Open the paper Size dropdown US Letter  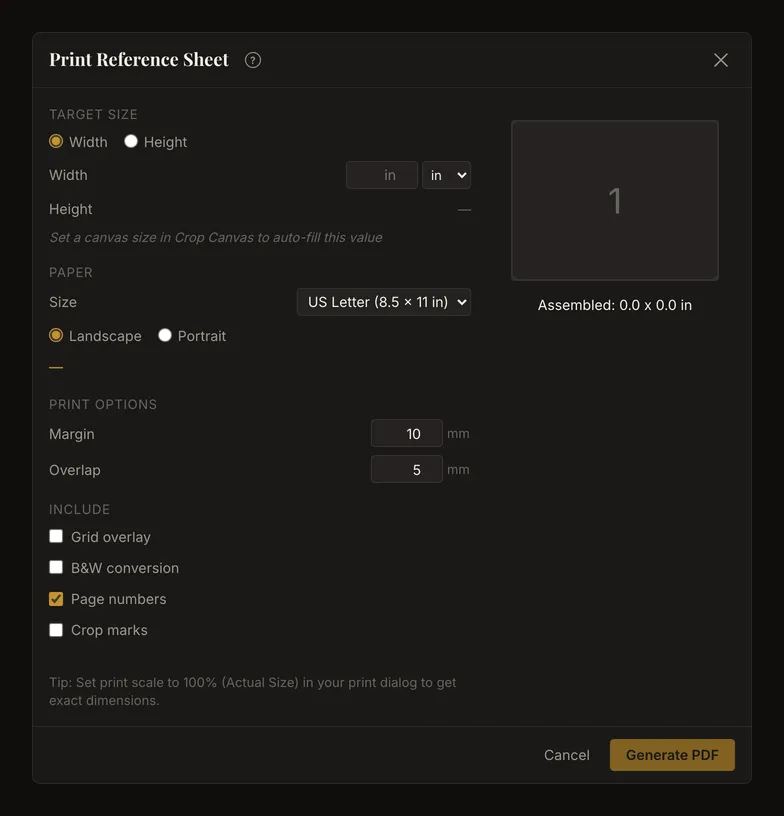tap(384, 302)
